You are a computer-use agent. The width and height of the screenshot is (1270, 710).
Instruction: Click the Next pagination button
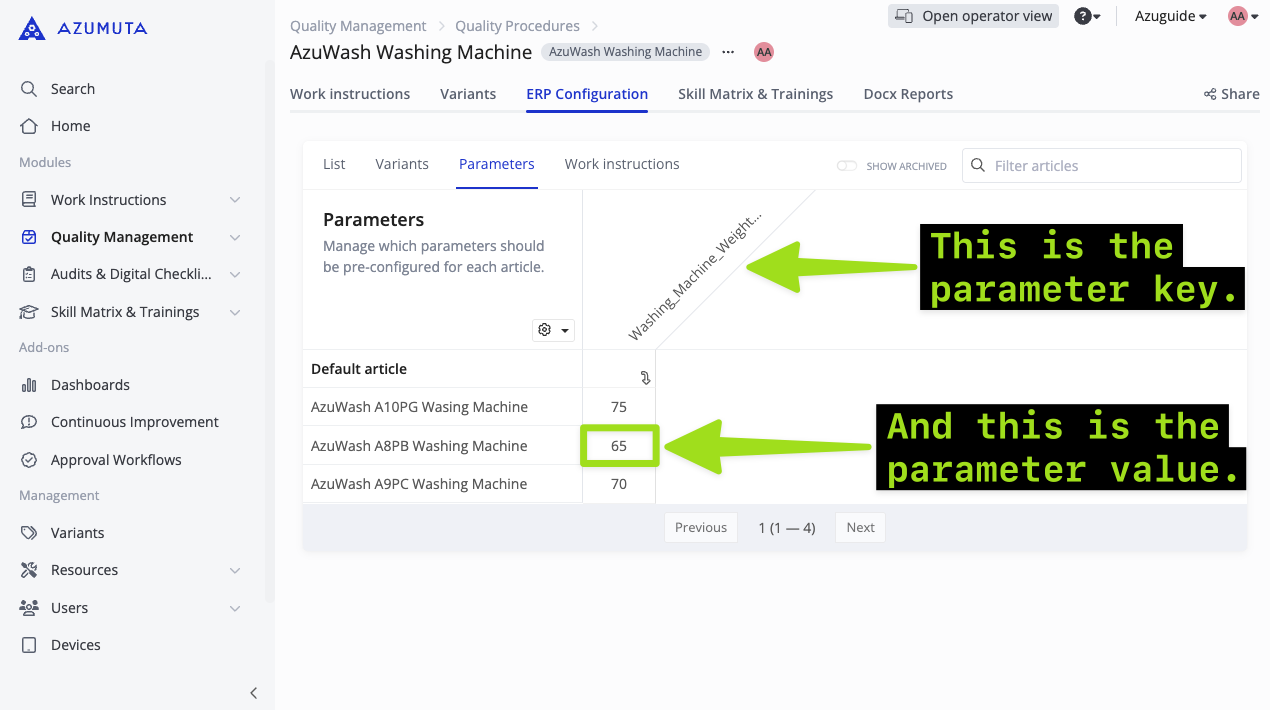click(859, 527)
